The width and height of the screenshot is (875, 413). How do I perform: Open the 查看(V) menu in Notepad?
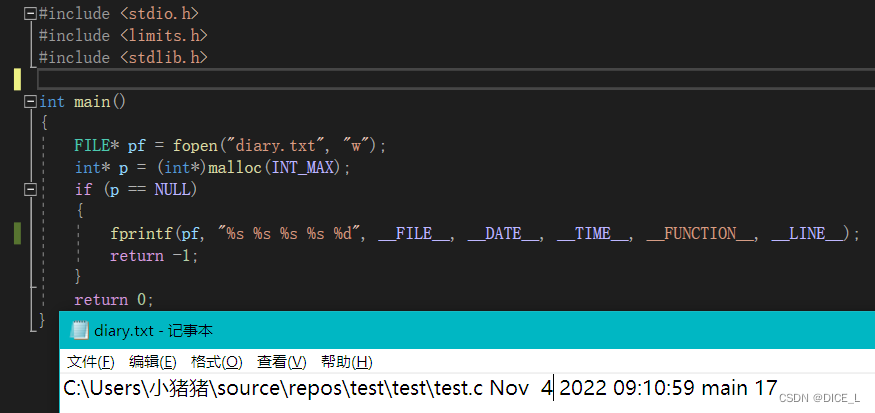[x=282, y=362]
